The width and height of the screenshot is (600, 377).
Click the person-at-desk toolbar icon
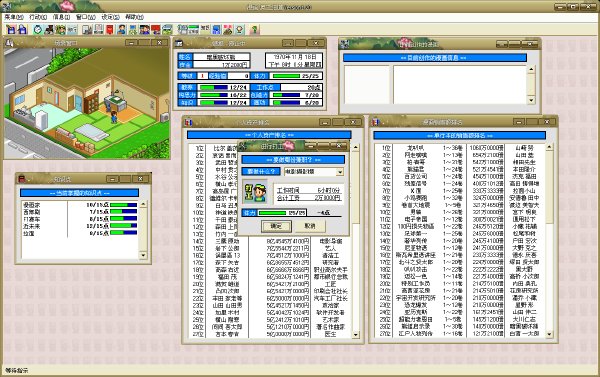coord(121,29)
